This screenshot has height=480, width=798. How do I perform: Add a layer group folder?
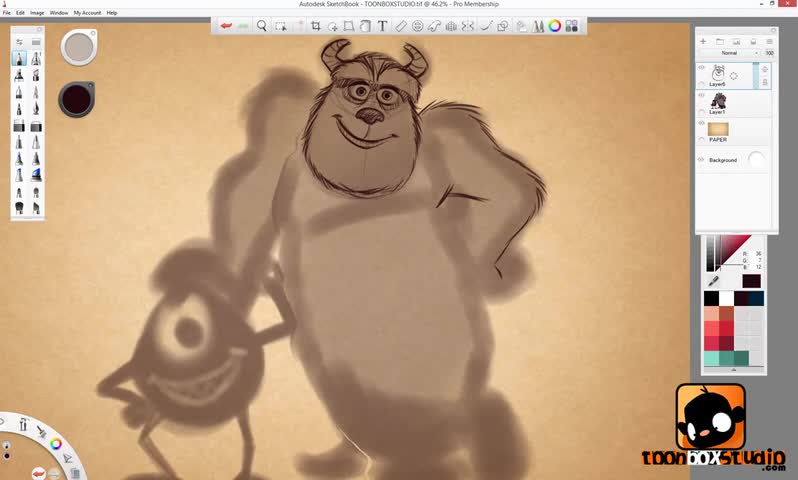point(720,41)
